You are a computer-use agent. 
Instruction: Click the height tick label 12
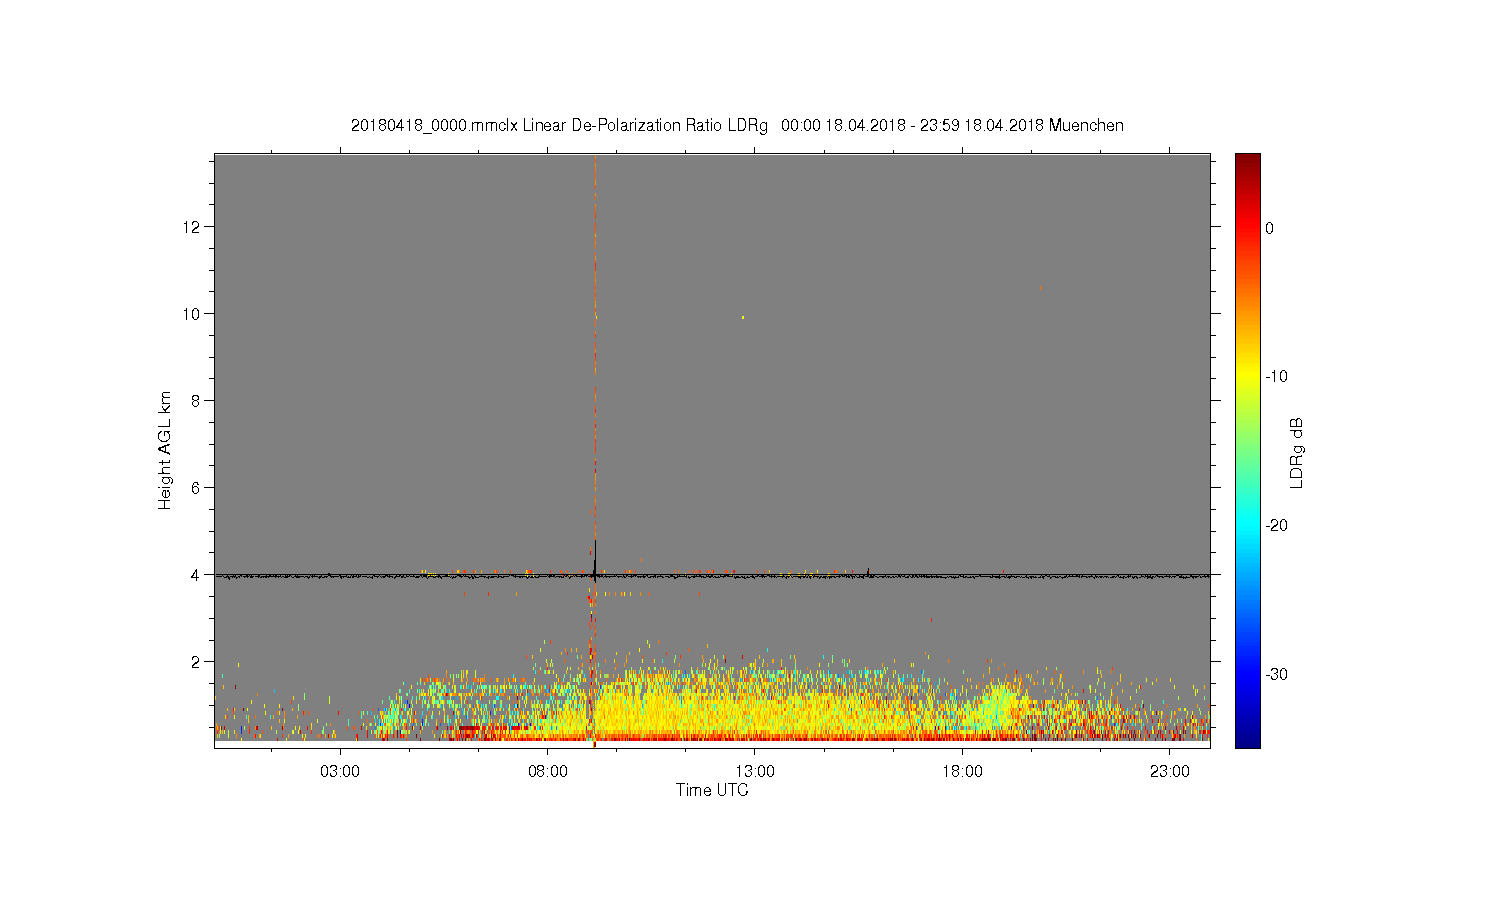tap(192, 227)
